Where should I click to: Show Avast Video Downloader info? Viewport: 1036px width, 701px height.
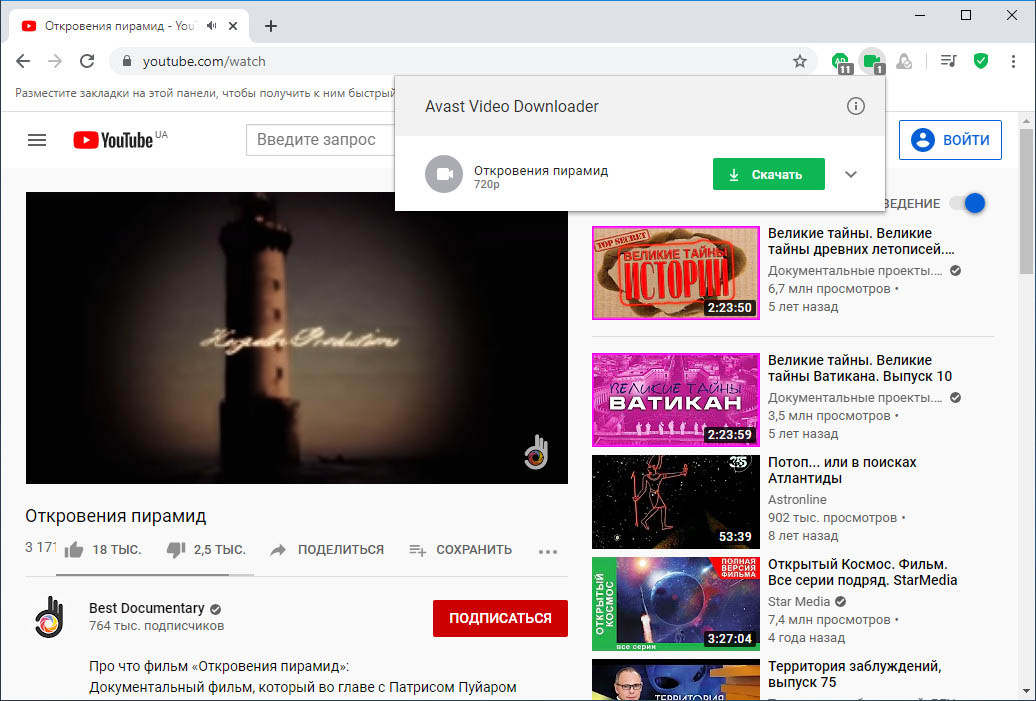coord(856,106)
